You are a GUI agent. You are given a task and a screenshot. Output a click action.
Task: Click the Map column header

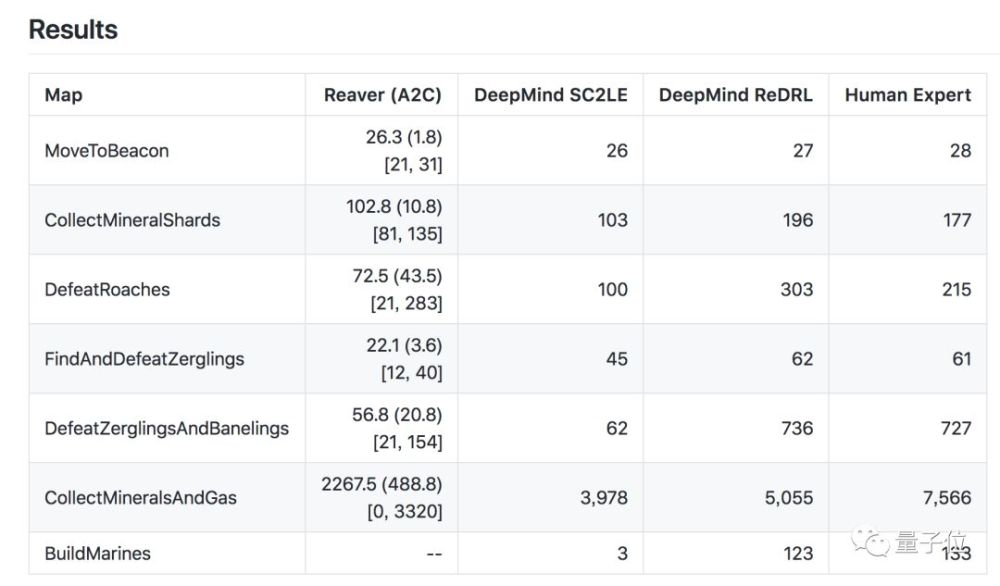[x=63, y=95]
